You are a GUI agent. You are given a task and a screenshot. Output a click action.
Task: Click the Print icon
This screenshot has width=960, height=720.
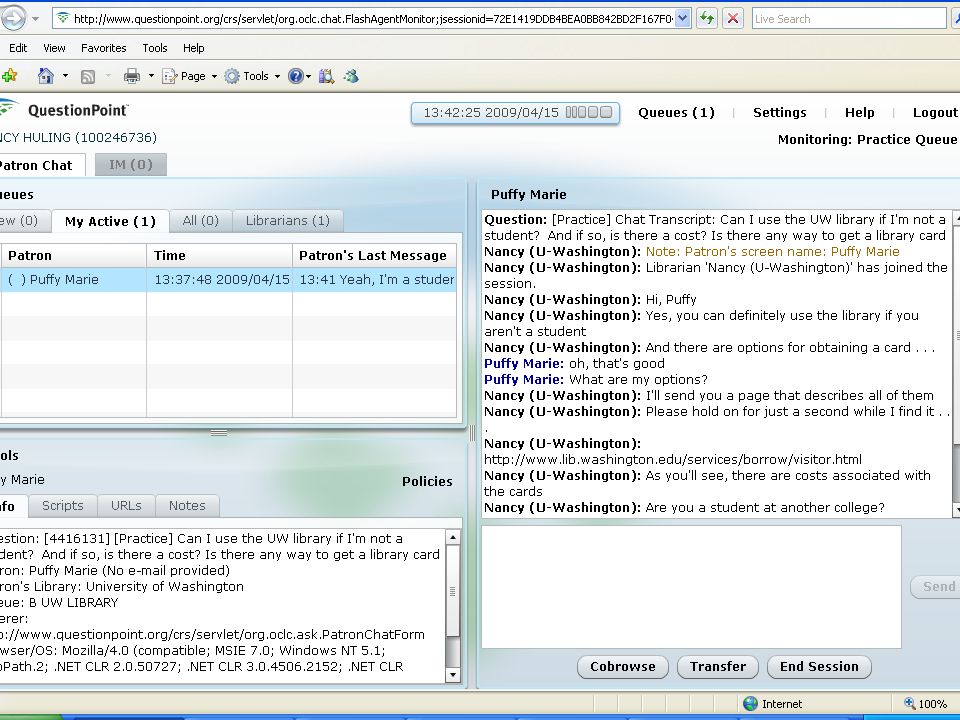tap(132, 76)
